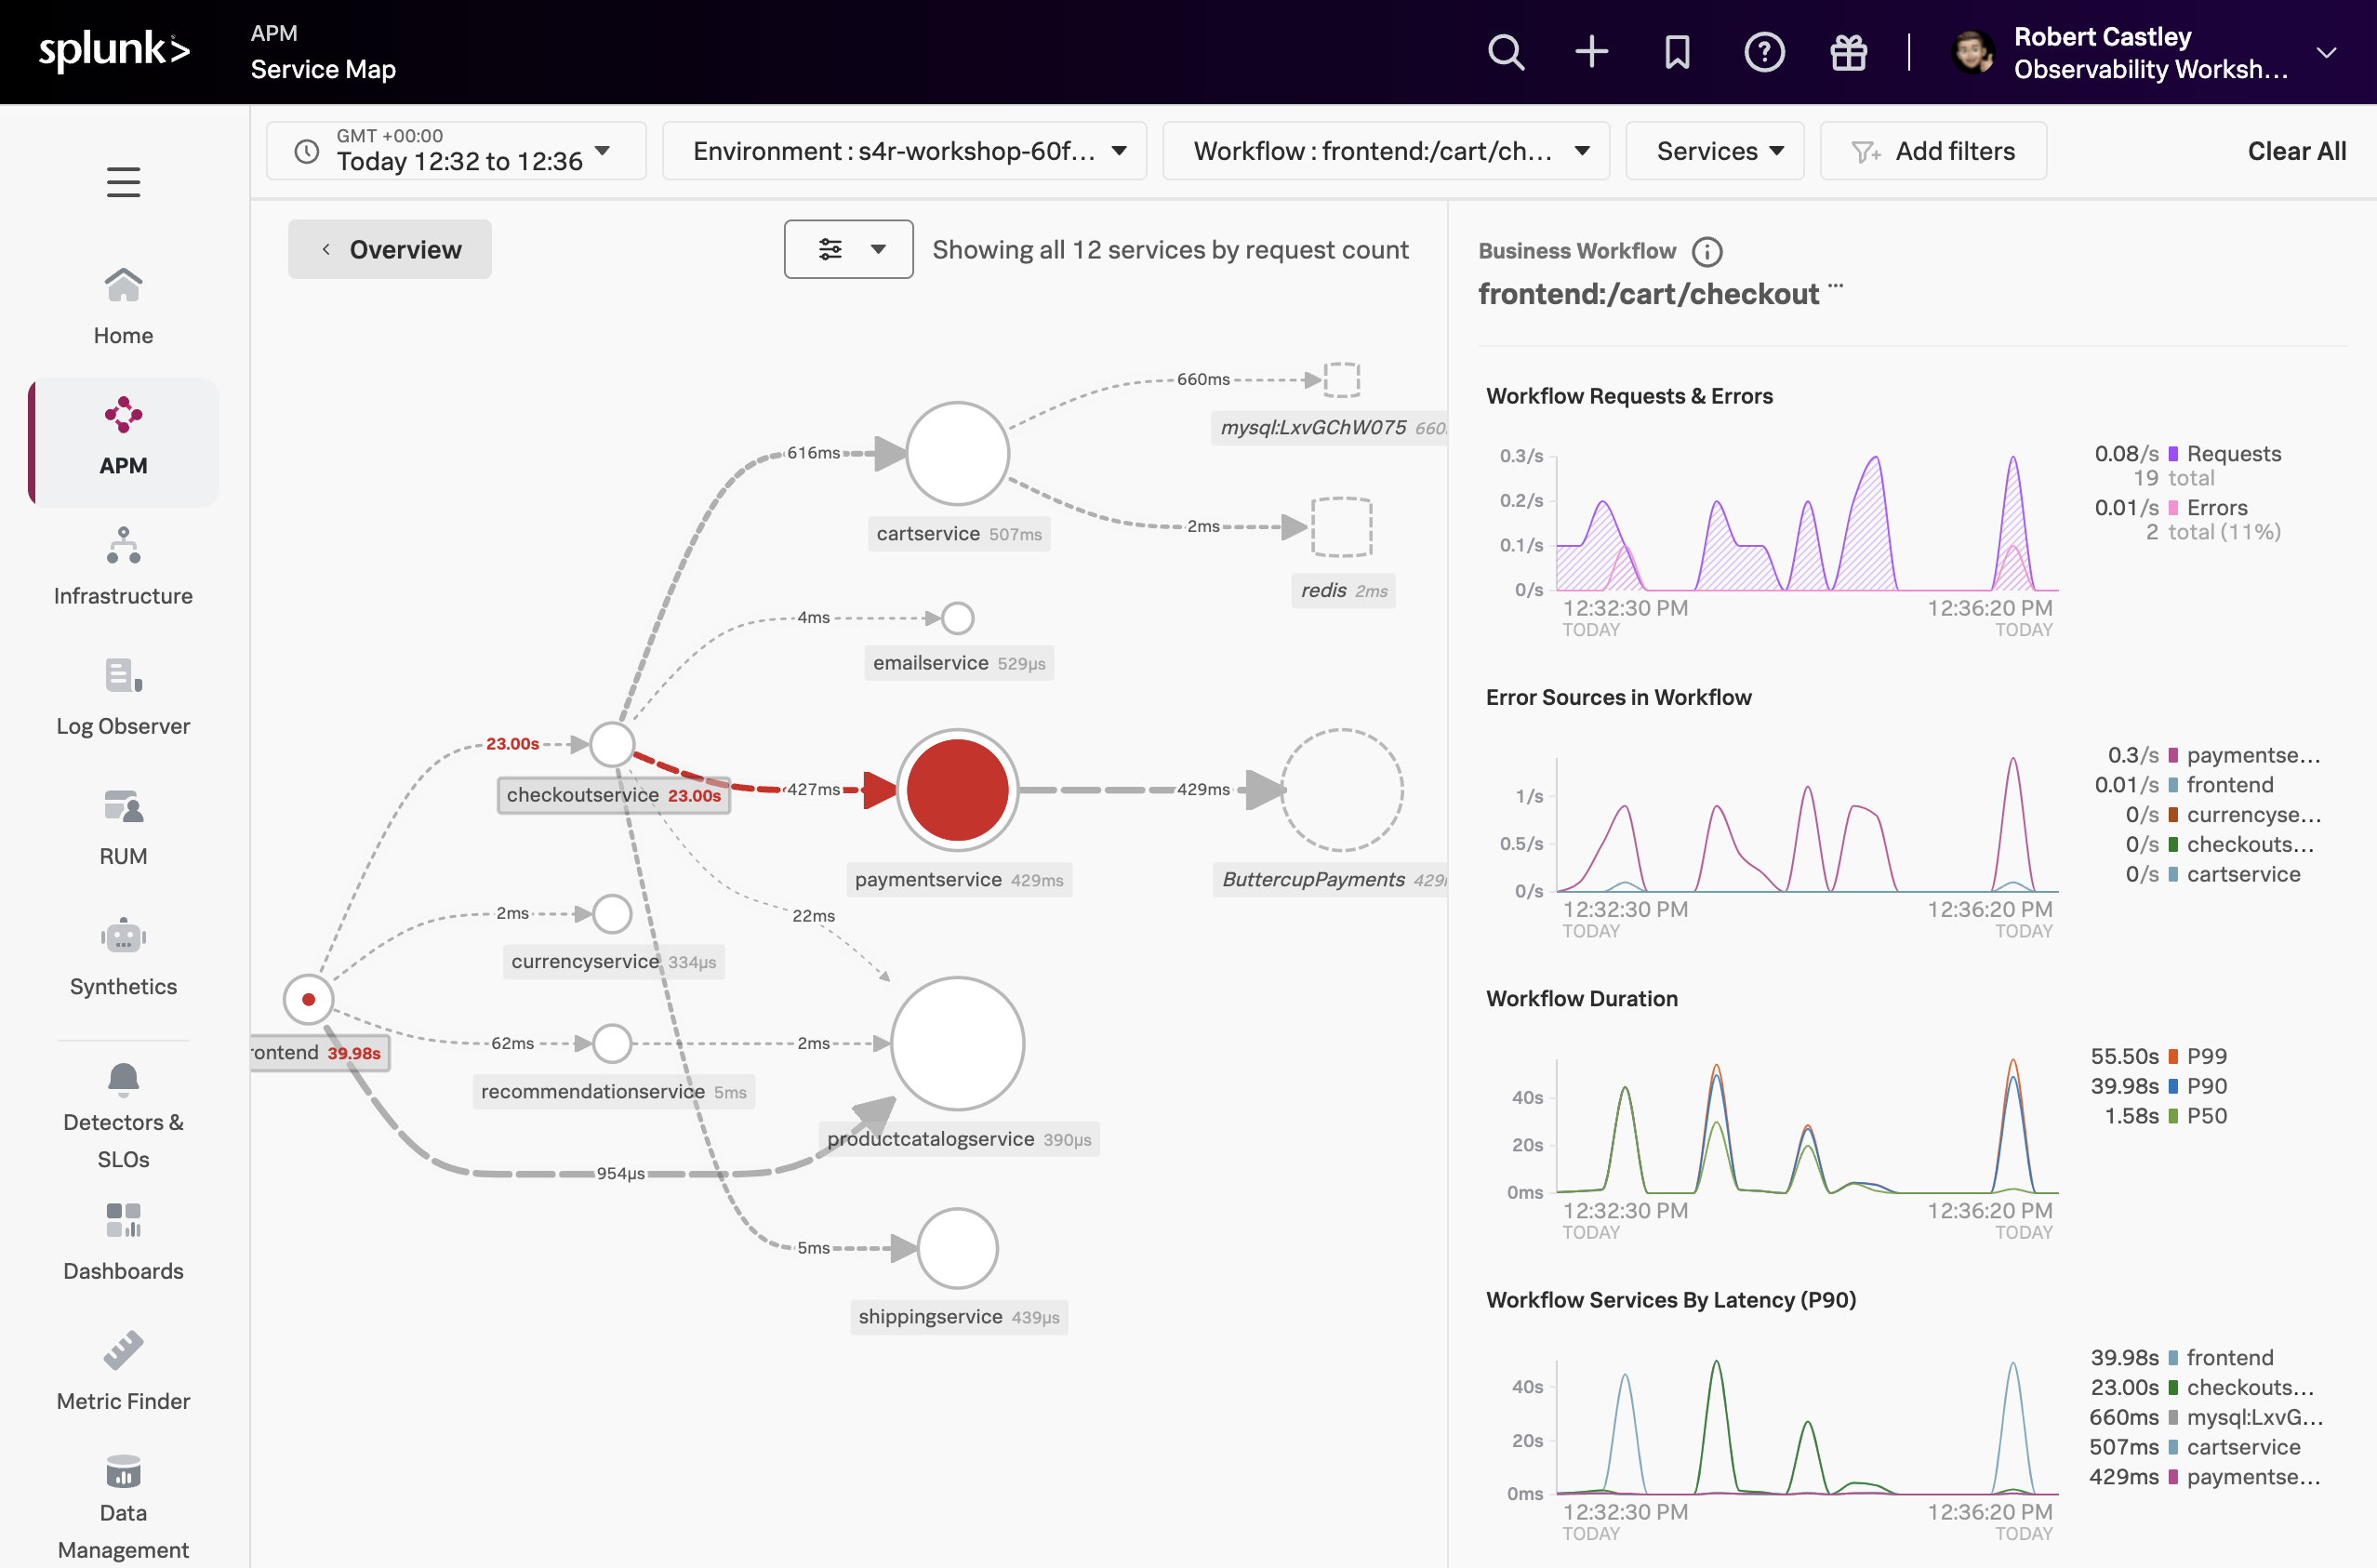The height and width of the screenshot is (1568, 2377).
Task: Open the bookmark icon in header
Action: pyautogui.click(x=1677, y=52)
